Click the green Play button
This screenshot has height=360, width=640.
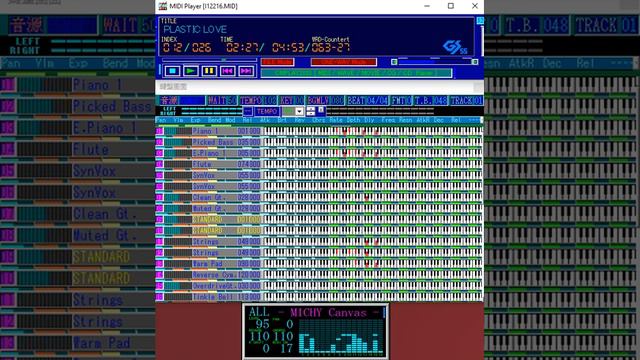tap(190, 71)
